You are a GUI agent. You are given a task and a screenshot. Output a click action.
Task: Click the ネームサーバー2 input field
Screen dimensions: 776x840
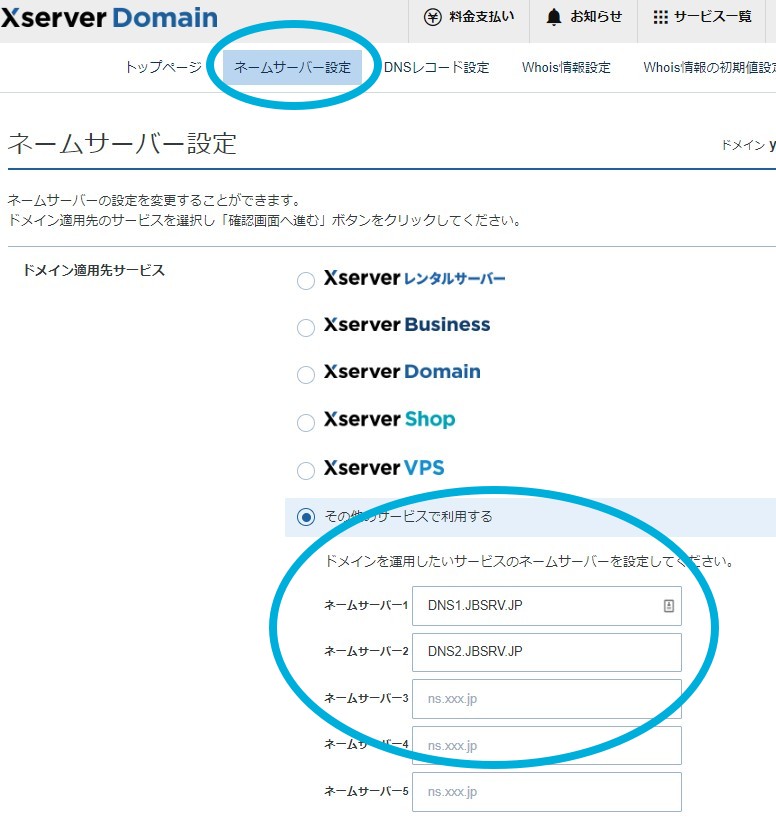(x=547, y=652)
